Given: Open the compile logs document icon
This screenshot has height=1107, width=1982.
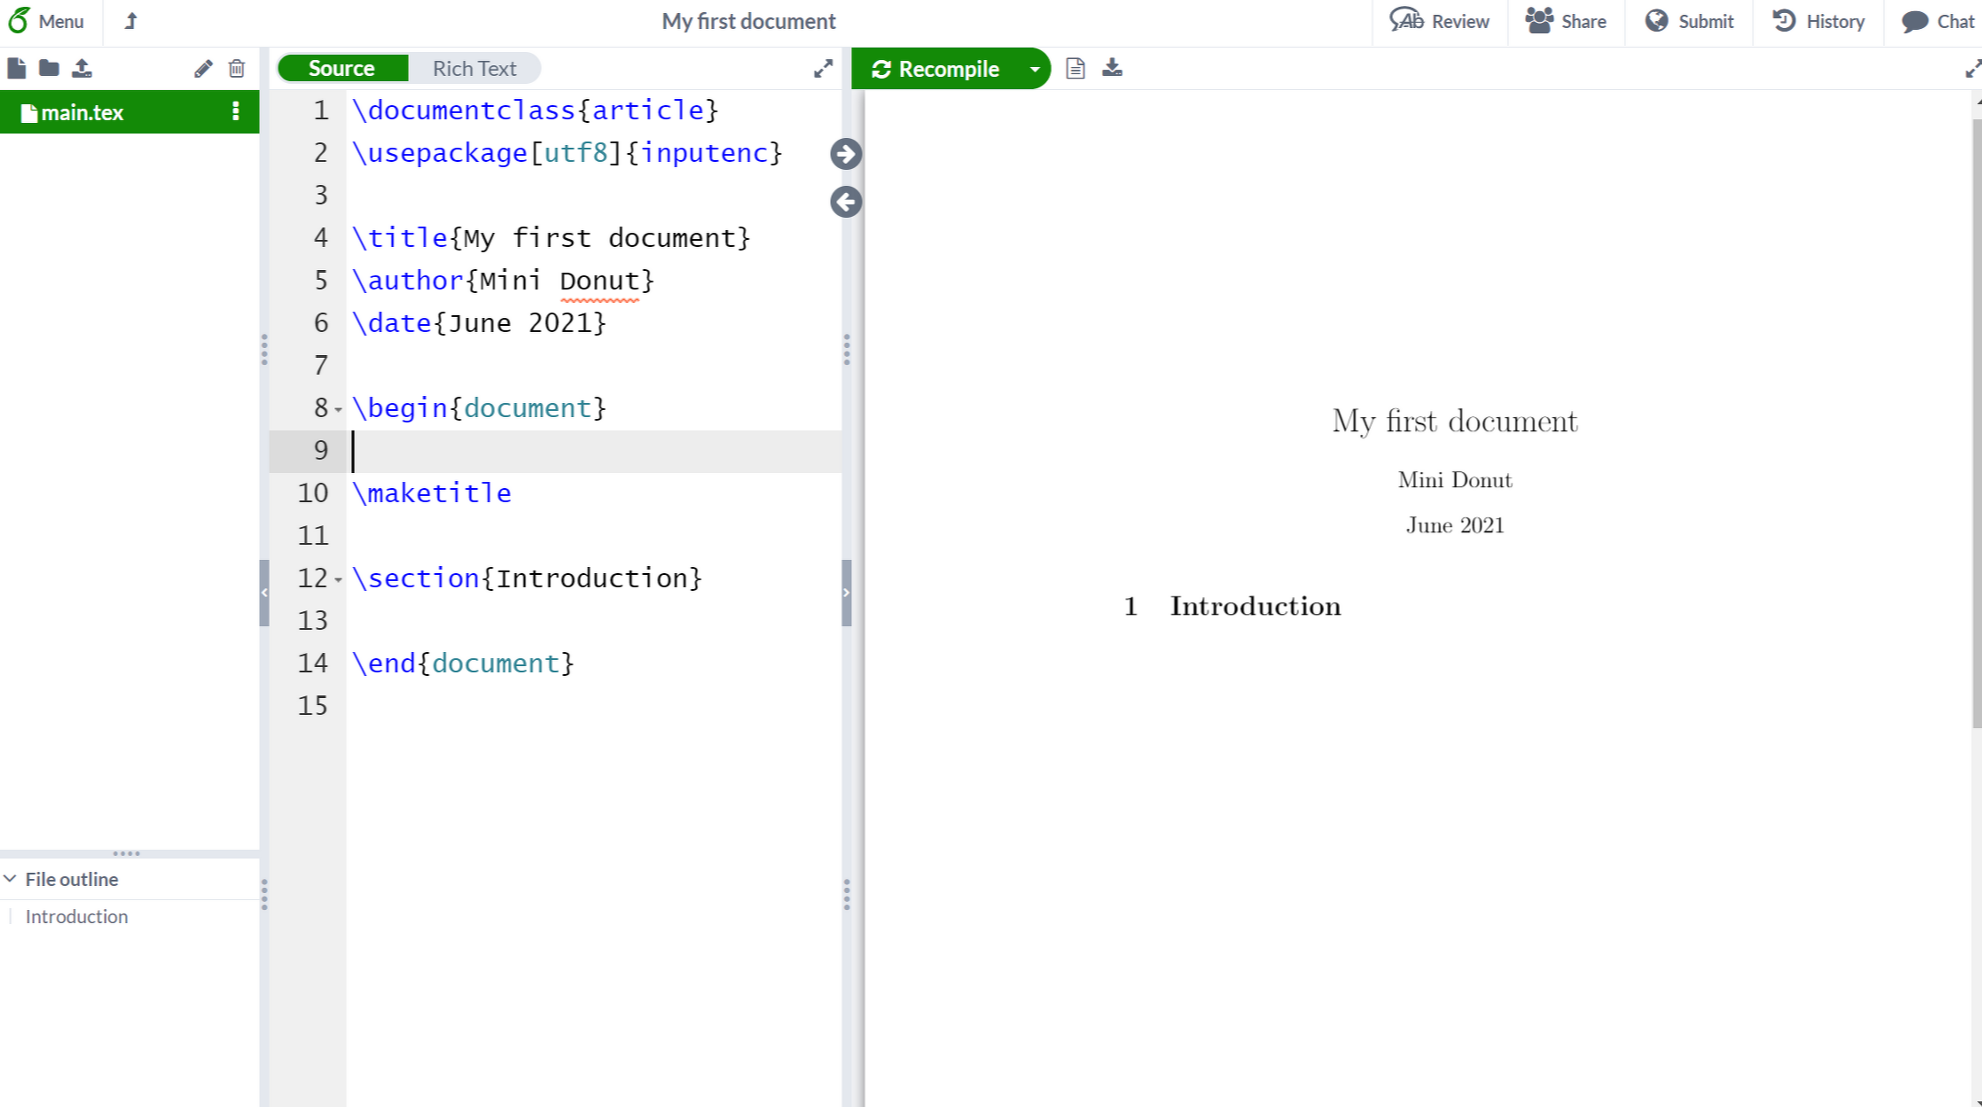Looking at the screenshot, I should (x=1075, y=68).
